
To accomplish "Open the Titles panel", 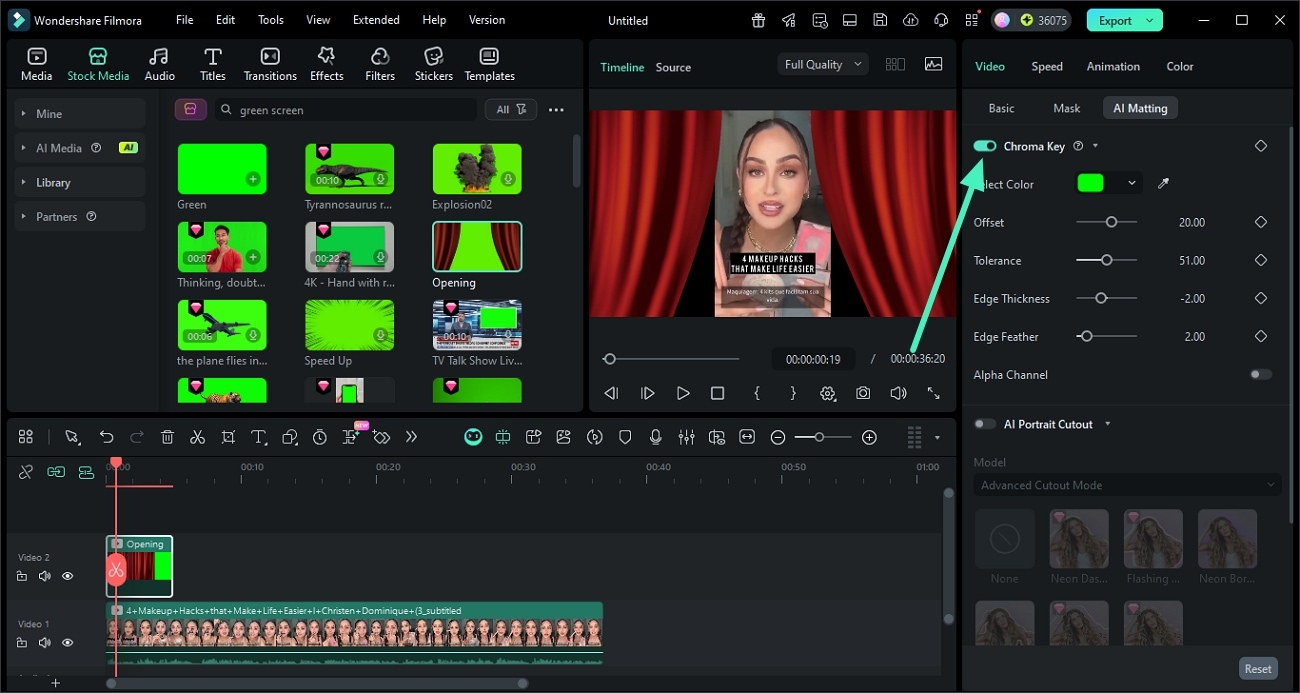I will (x=211, y=62).
